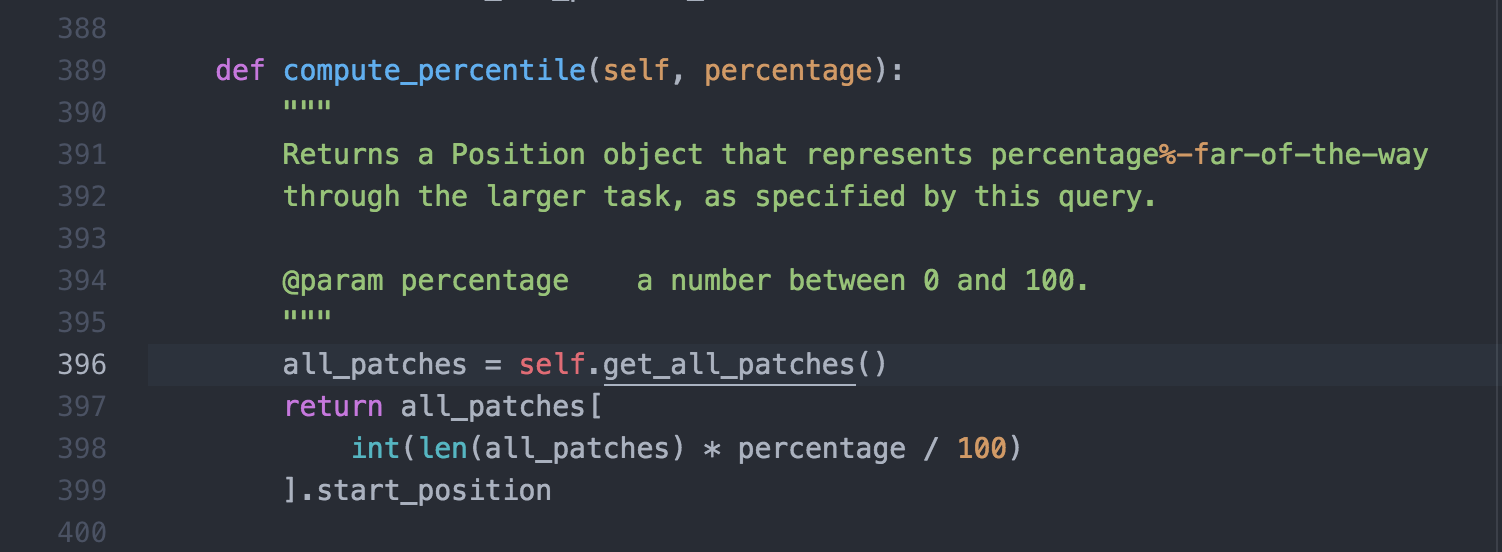Screen dimensions: 1502x552
Task: Click the '@param' tag in the docstring
Action: pyautogui.click(x=333, y=281)
